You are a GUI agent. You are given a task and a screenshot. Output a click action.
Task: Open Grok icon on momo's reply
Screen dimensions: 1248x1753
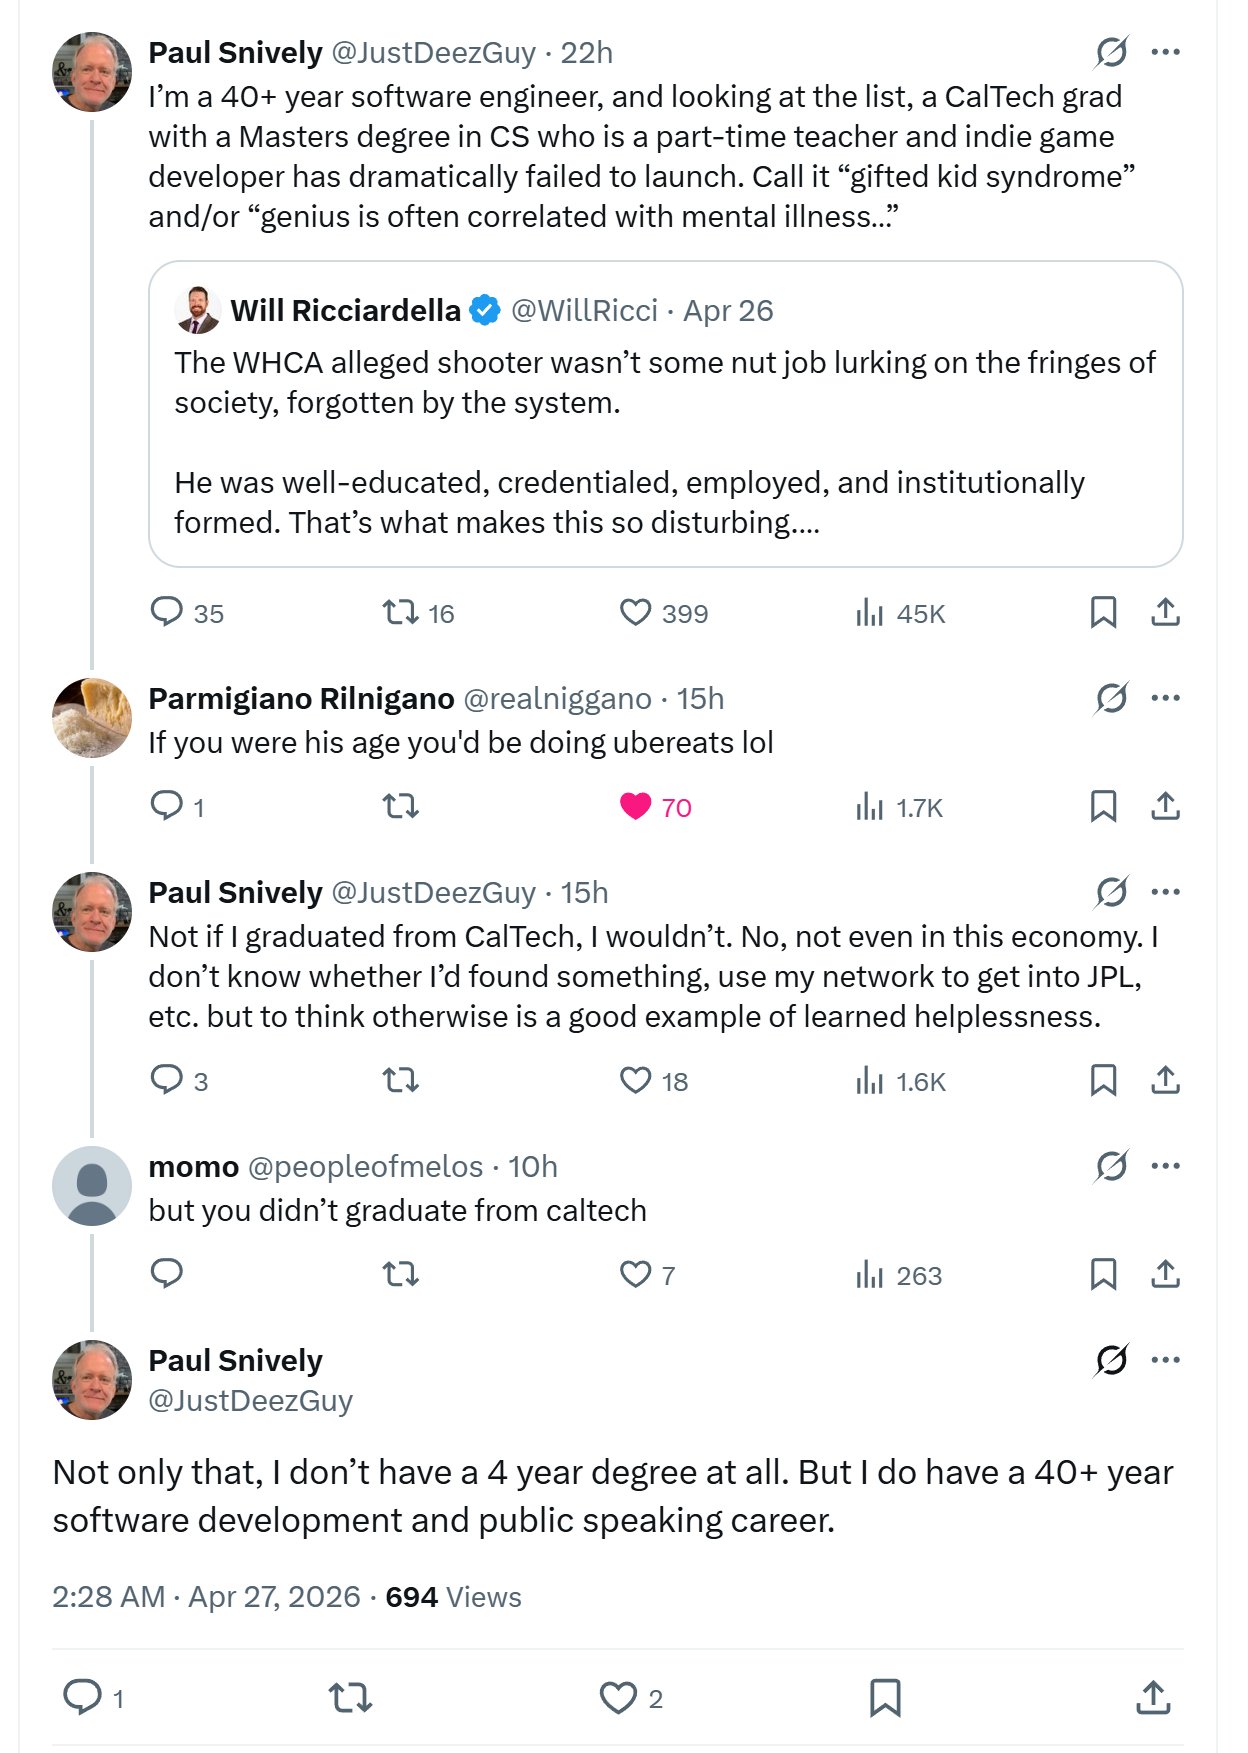coord(1111,1166)
